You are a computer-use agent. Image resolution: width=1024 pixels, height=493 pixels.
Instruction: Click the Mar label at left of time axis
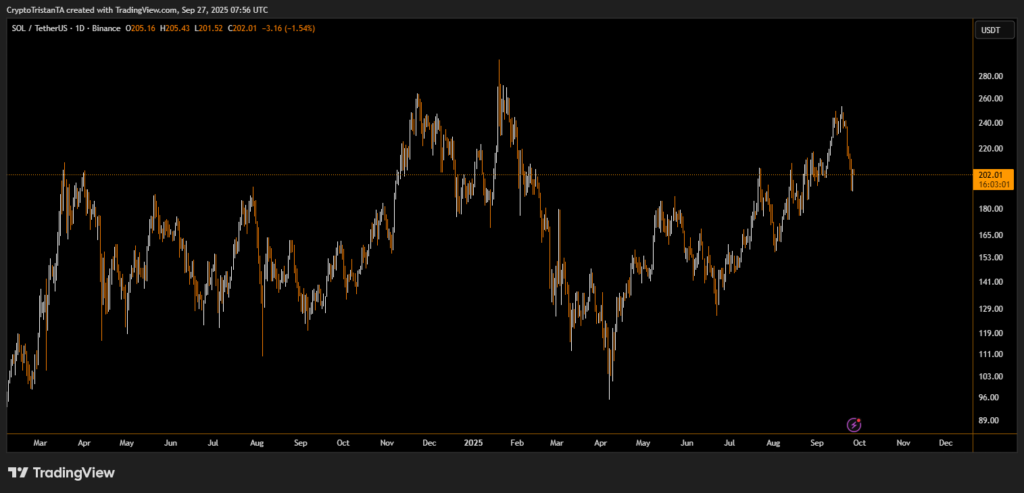(40, 441)
